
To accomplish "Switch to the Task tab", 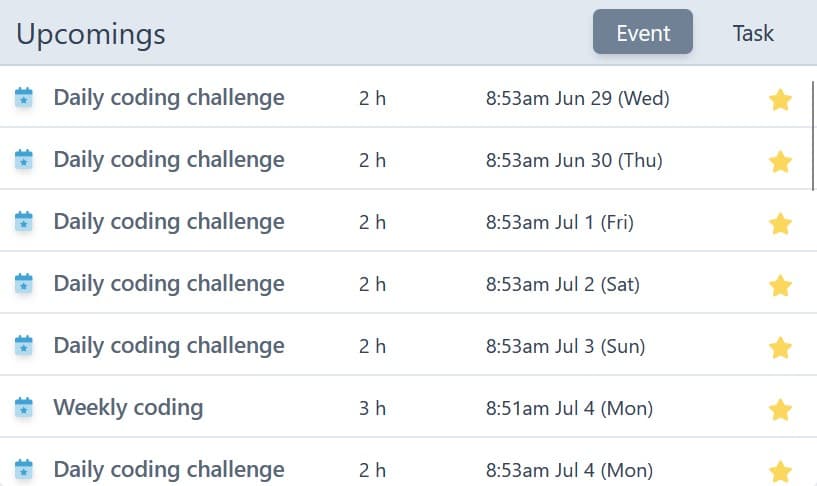I will tap(753, 33).
